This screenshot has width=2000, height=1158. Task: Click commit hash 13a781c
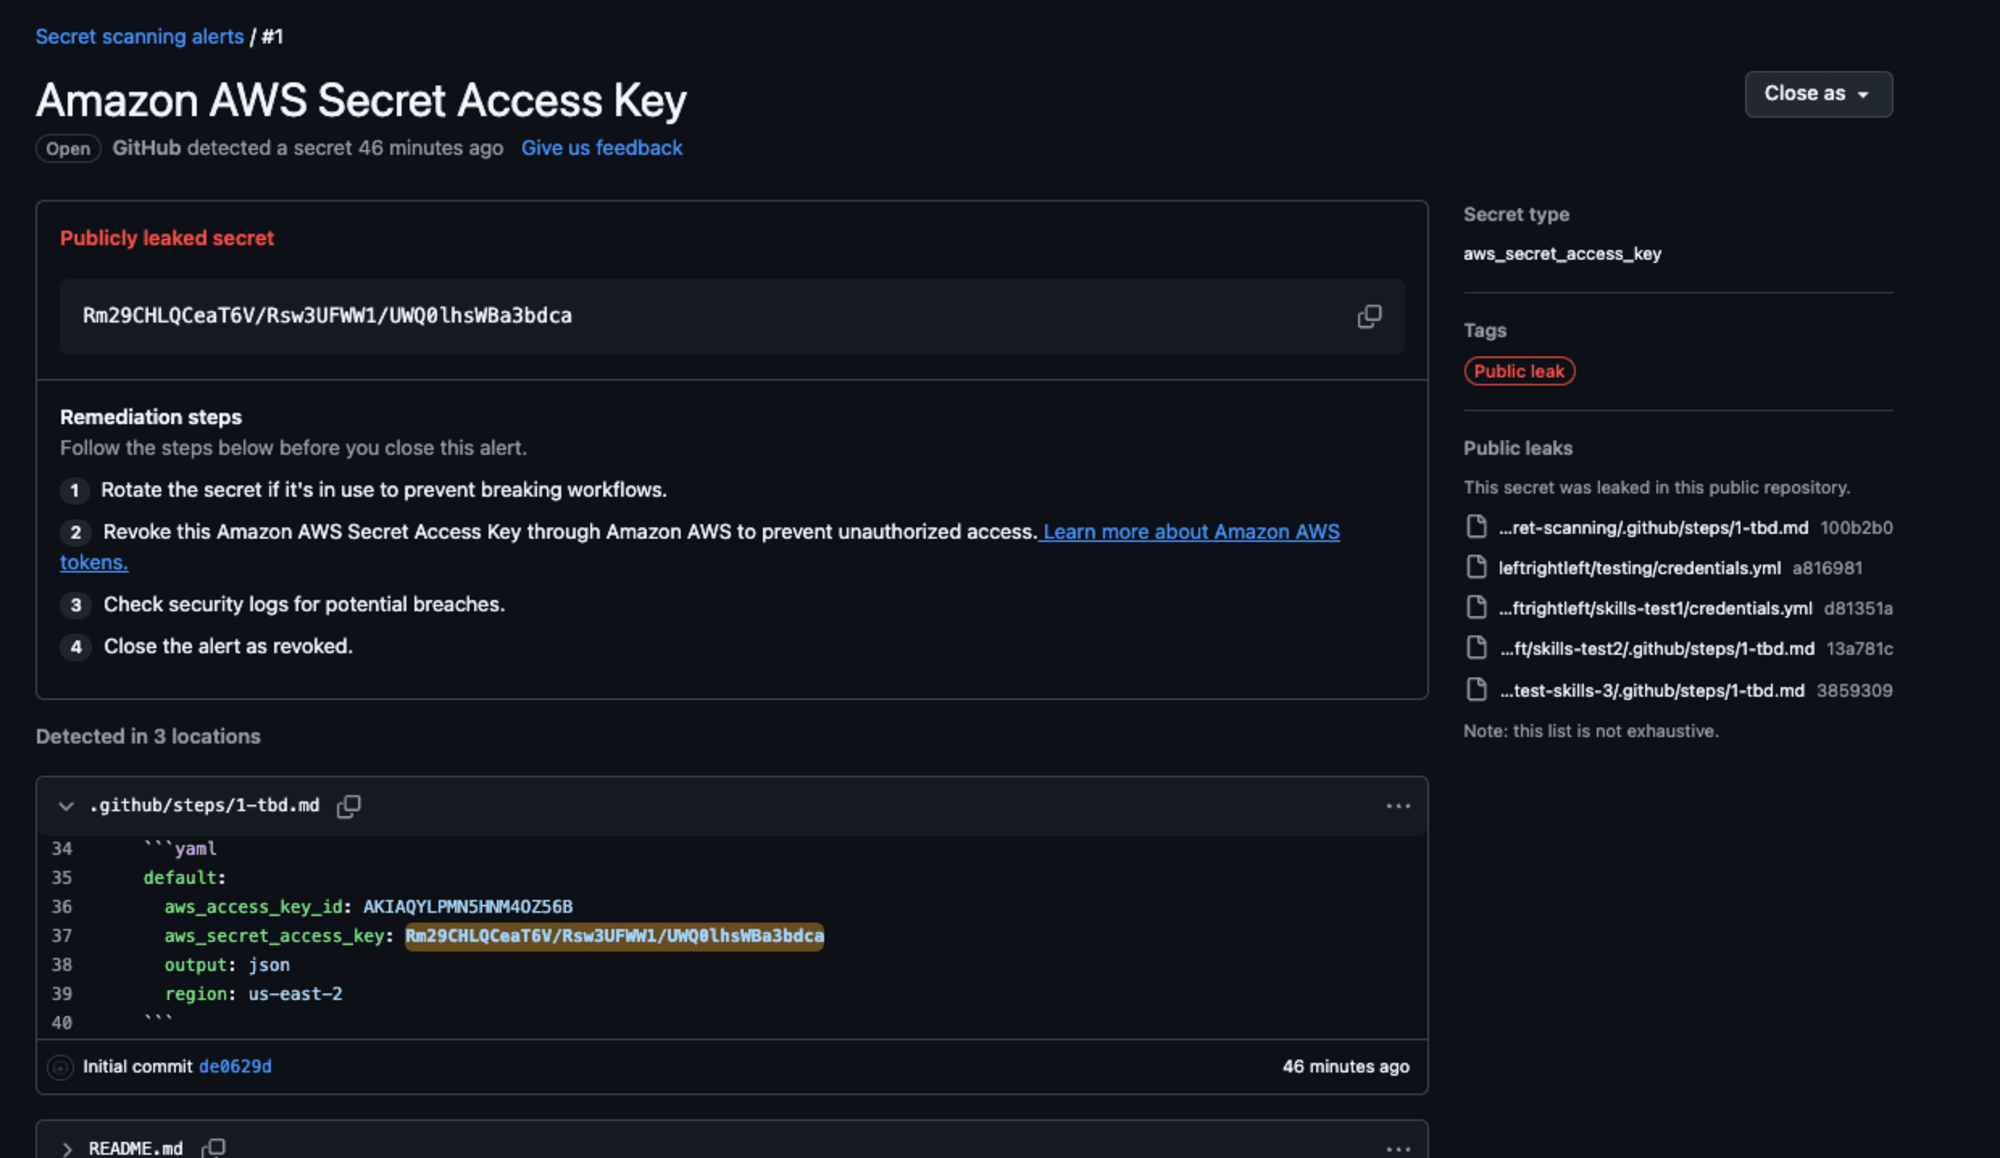click(1859, 649)
